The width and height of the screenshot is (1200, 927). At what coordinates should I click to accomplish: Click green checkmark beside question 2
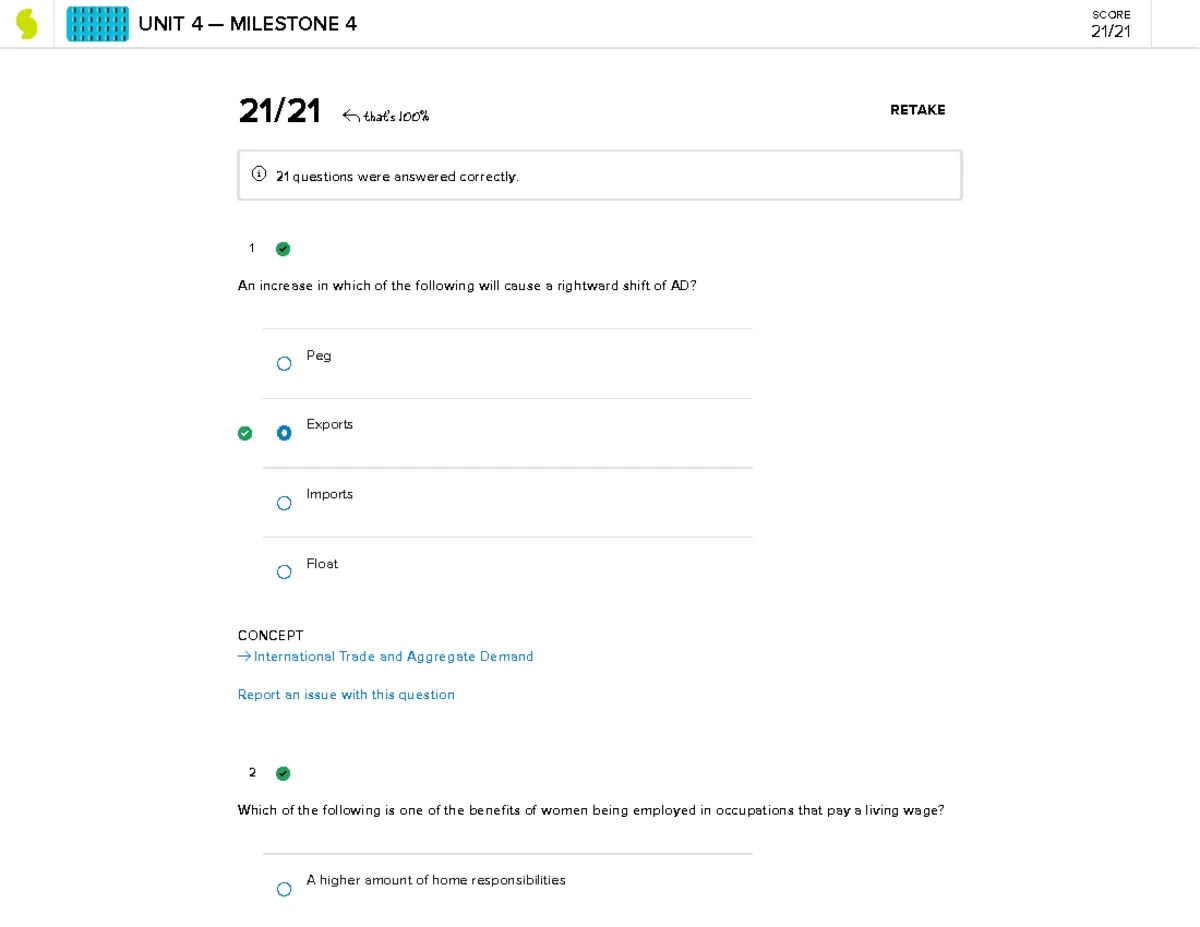coord(283,773)
